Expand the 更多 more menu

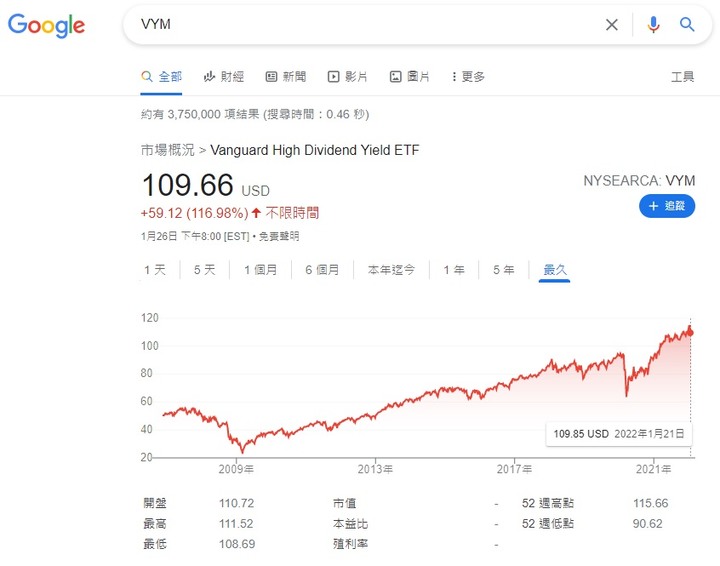(468, 77)
